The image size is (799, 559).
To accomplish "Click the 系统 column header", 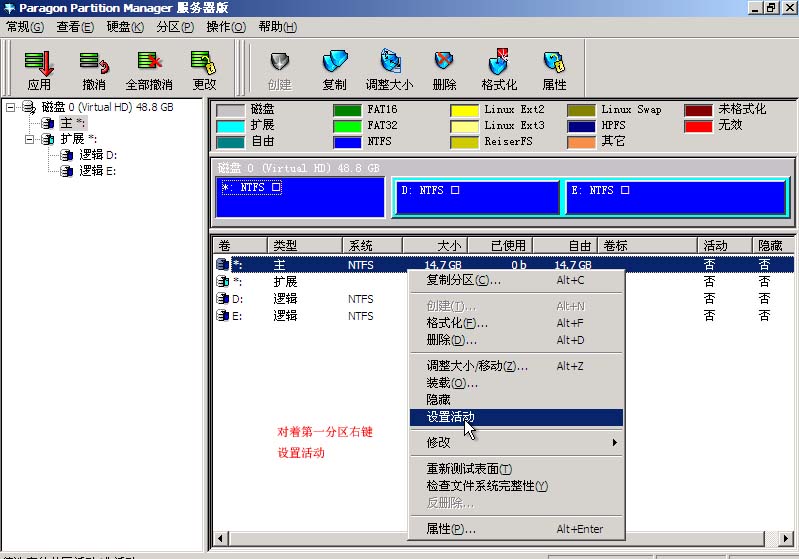I will pyautogui.click(x=372, y=246).
